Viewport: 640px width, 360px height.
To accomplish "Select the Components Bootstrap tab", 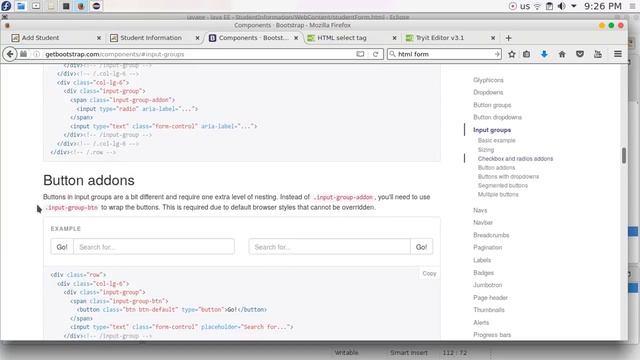I will (253, 38).
